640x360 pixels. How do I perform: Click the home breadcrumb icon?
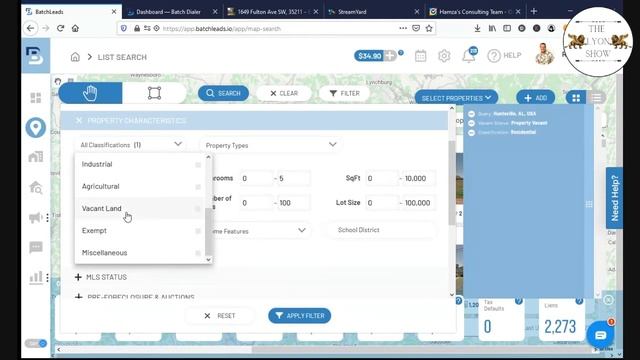click(75, 57)
